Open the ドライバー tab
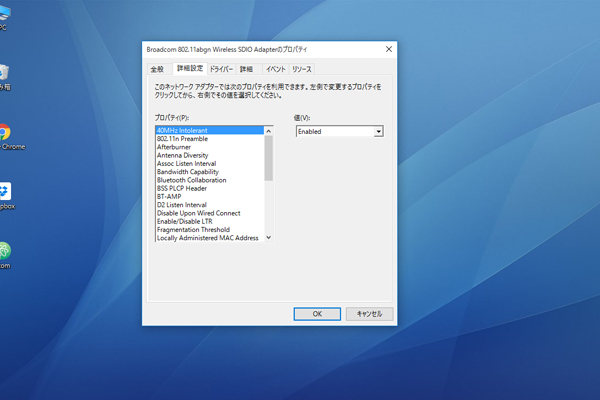The width and height of the screenshot is (600, 400). tap(221, 69)
